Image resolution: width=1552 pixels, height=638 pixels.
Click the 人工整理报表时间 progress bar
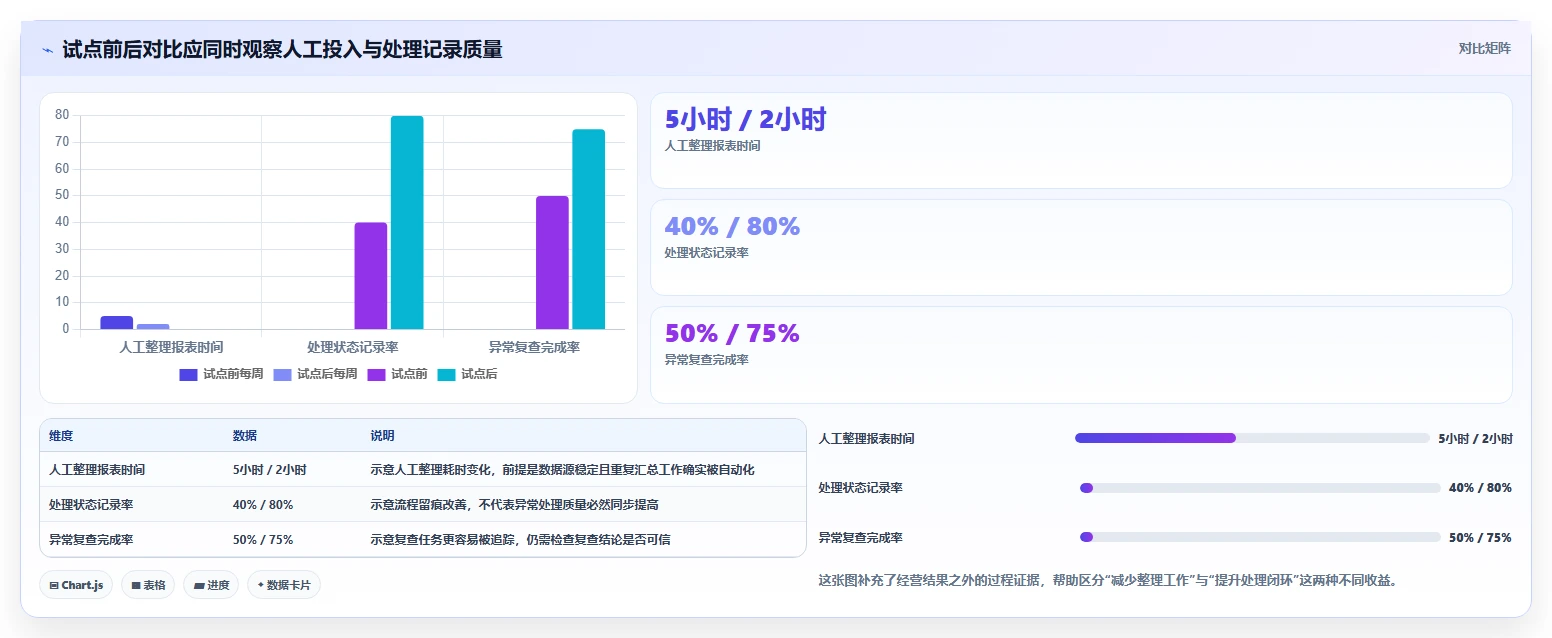point(1252,438)
